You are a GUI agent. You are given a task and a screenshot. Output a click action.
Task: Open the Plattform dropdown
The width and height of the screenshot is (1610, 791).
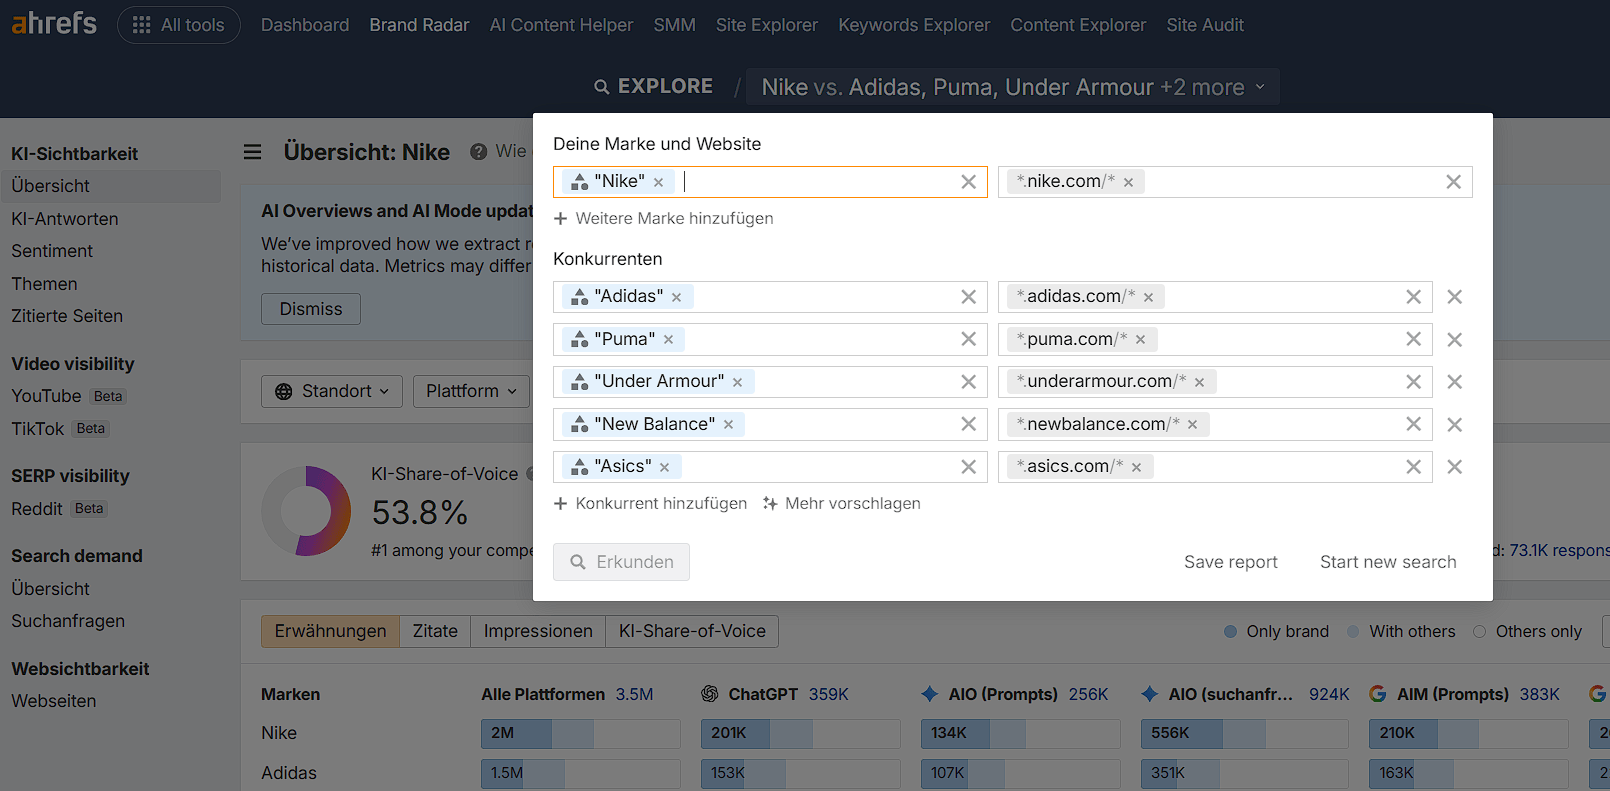(x=472, y=391)
